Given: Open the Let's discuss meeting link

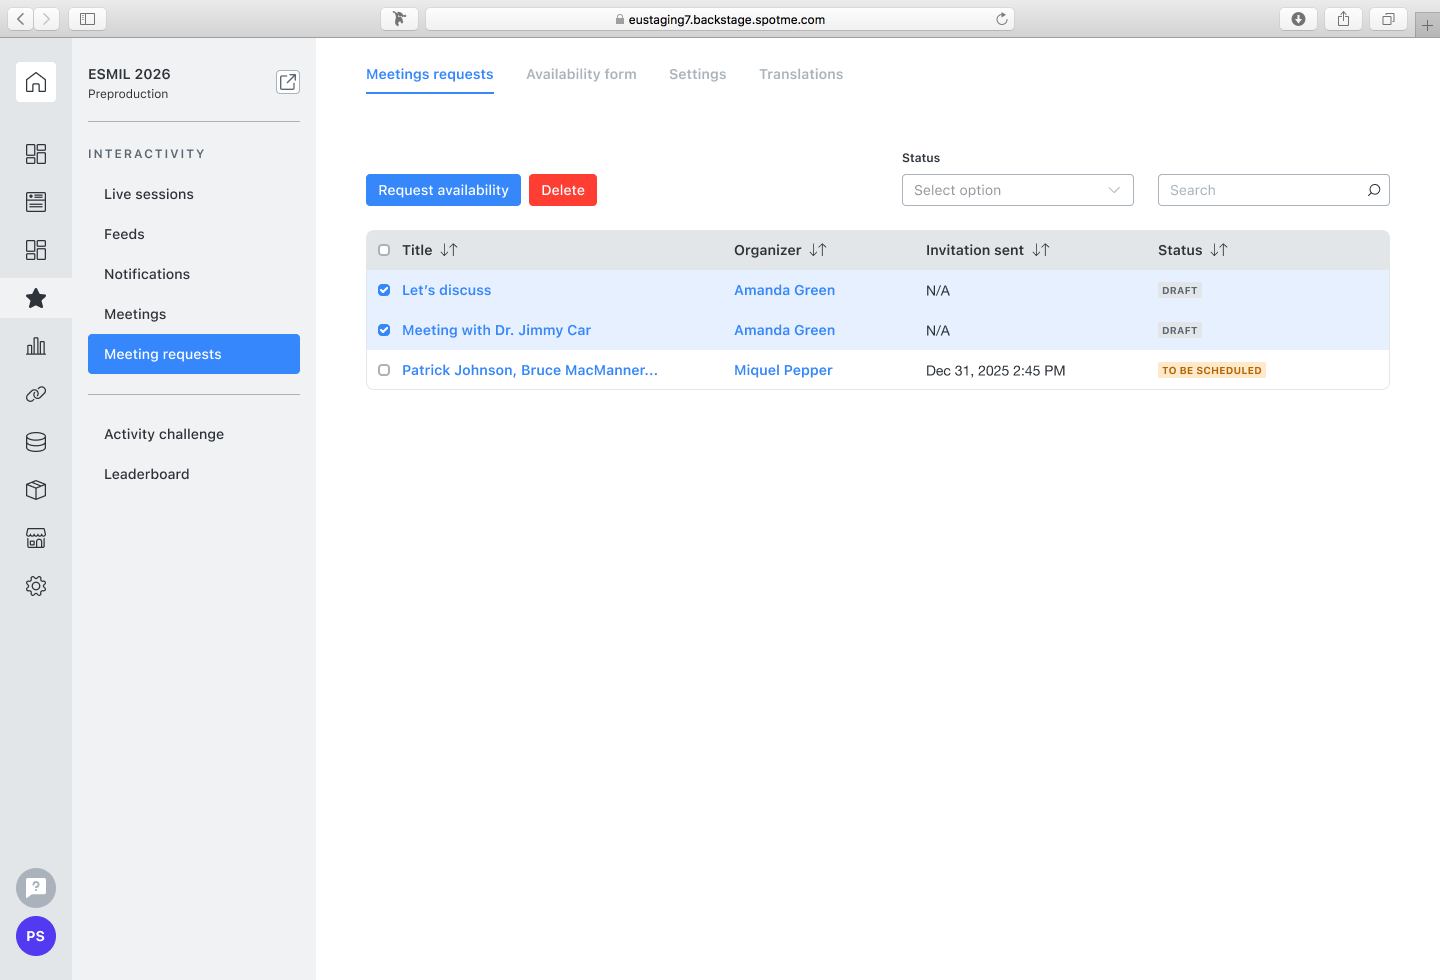Looking at the screenshot, I should 447,290.
